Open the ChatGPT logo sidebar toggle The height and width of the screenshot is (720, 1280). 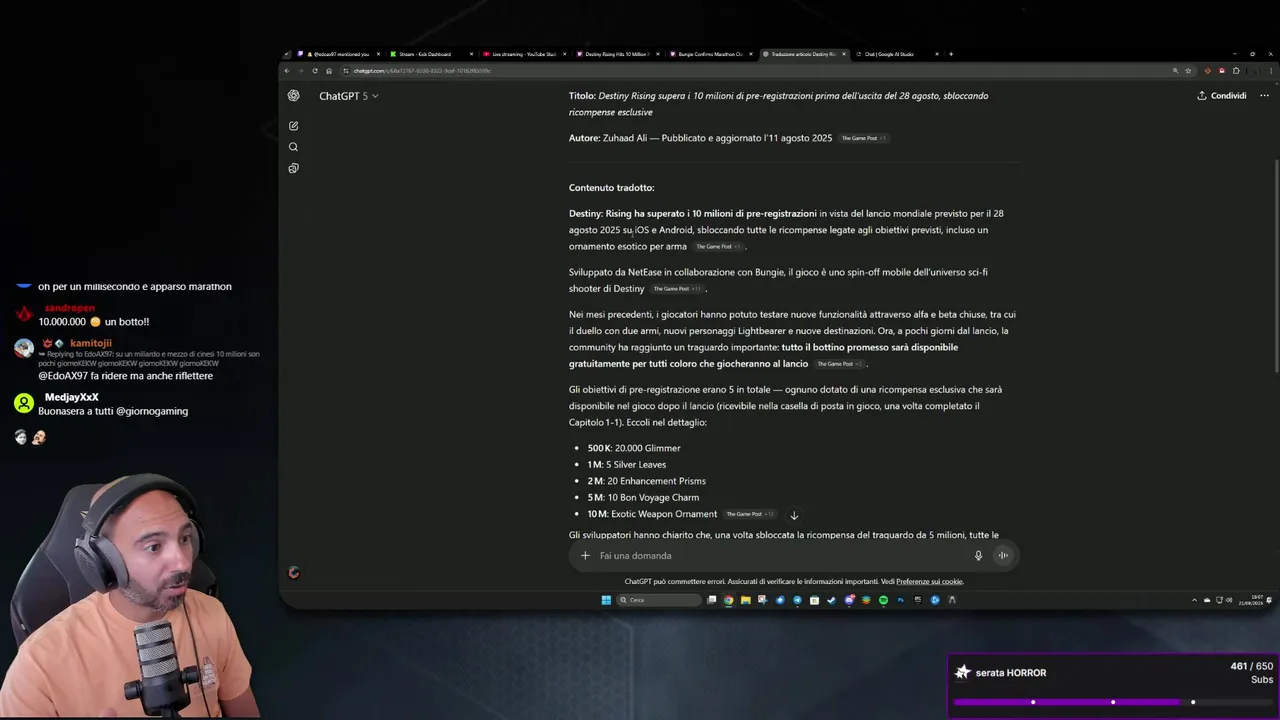pos(293,96)
